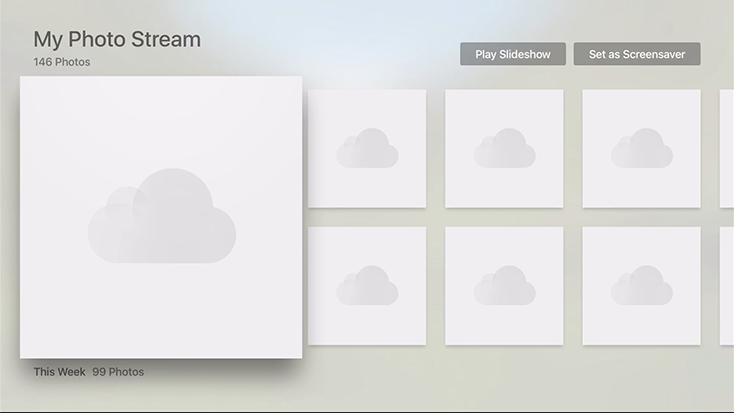The width and height of the screenshot is (734, 413).
Task: Select the third full thumbnail in bottom row
Action: [641, 286]
